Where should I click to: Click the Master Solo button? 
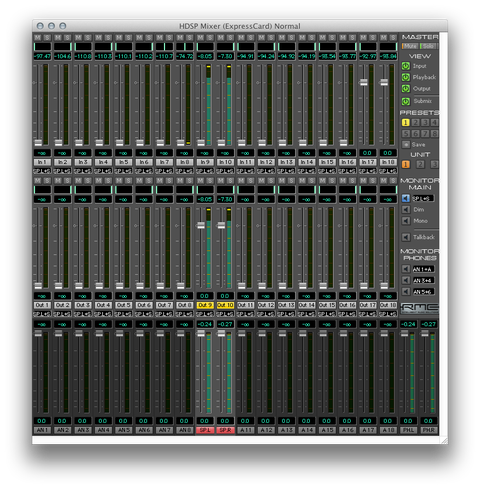point(428,46)
